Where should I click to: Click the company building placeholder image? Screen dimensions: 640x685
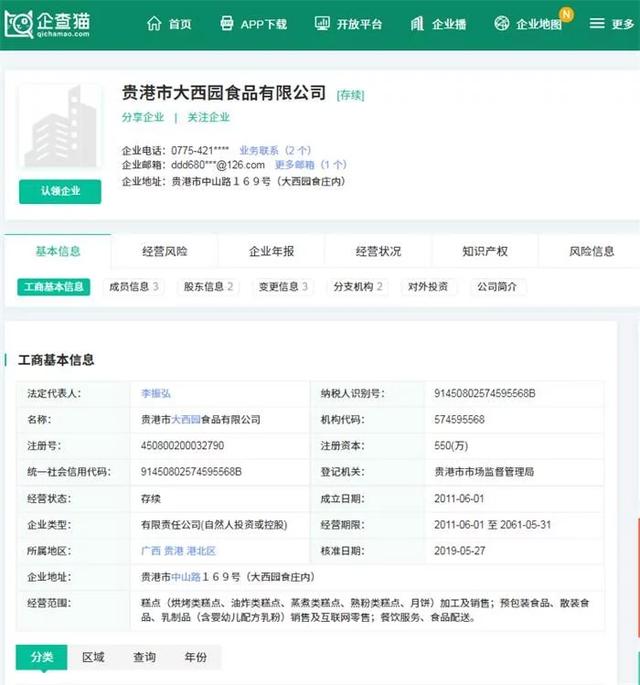click(x=60, y=127)
